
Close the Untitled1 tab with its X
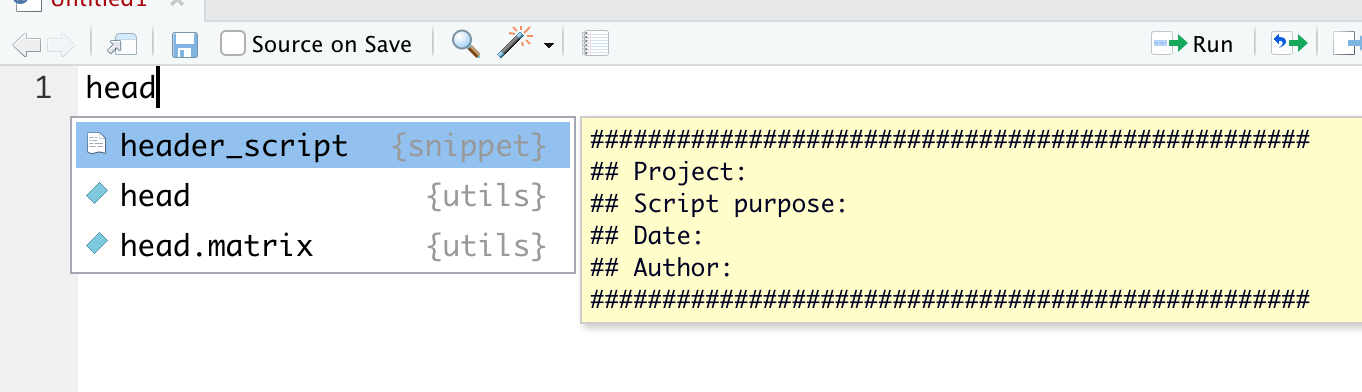click(177, 3)
